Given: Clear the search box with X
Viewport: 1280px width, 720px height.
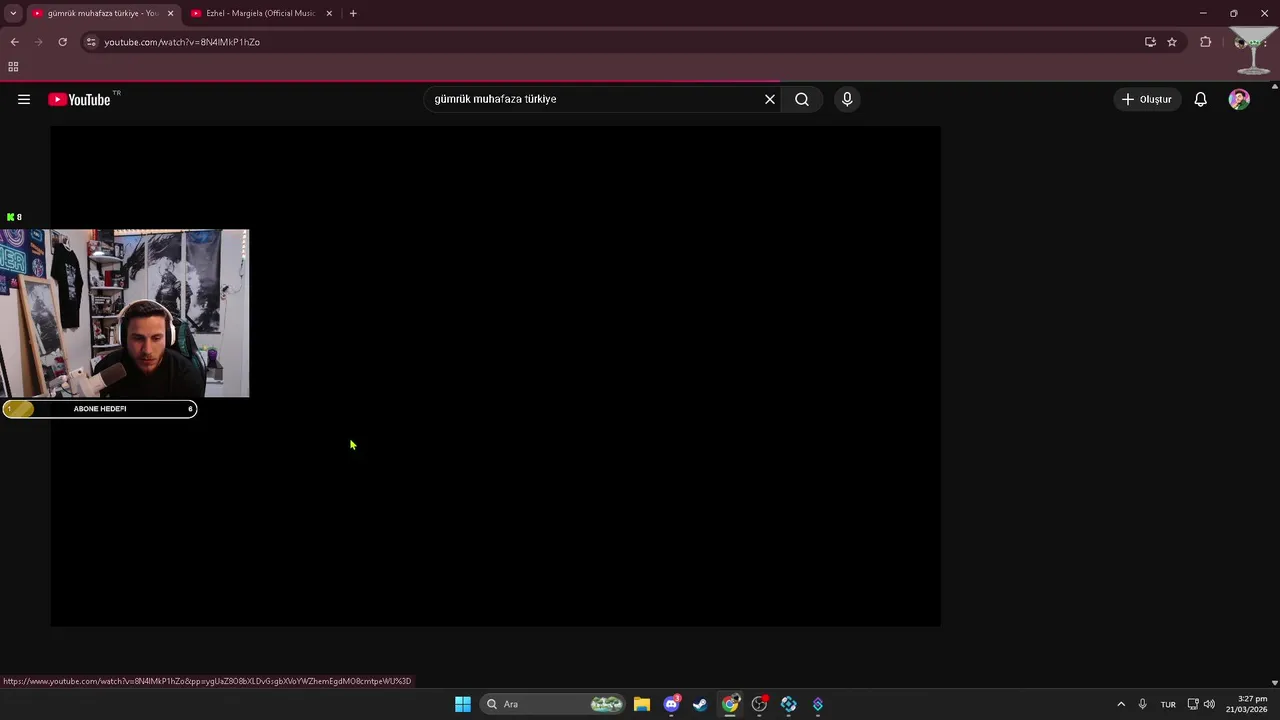Looking at the screenshot, I should (x=770, y=99).
